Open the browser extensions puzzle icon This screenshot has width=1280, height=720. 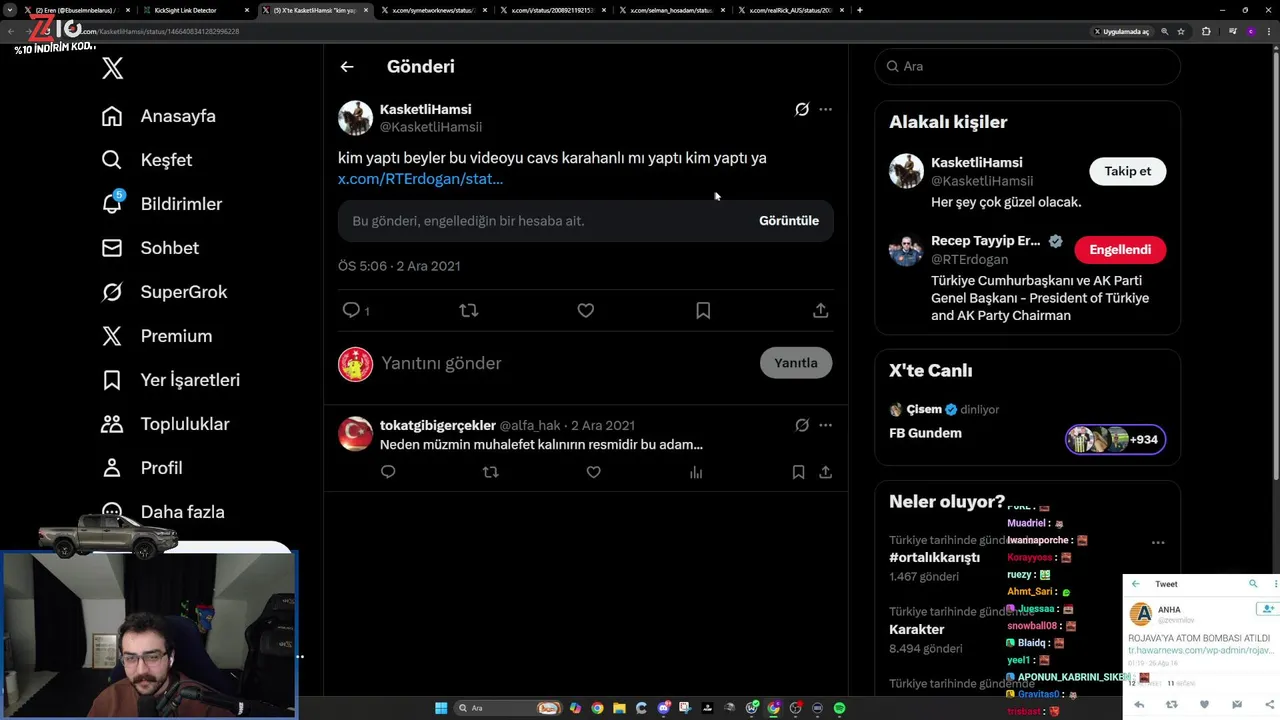(x=1206, y=31)
